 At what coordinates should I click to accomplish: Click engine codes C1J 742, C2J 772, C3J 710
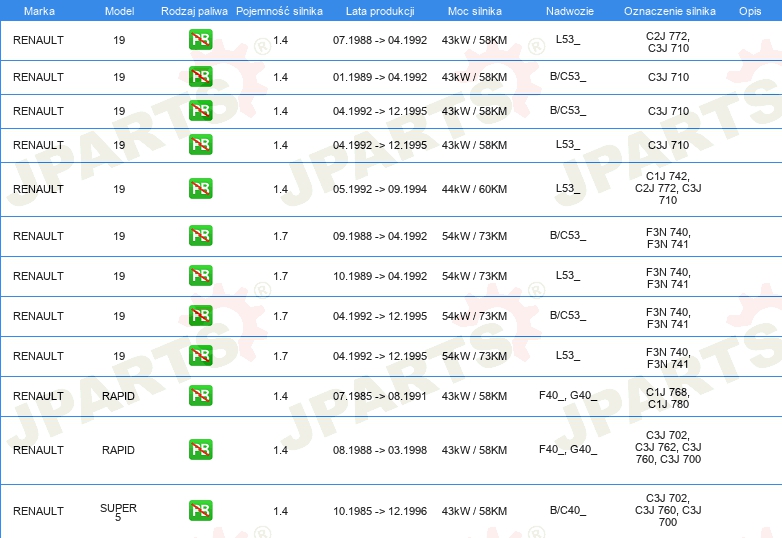(668, 188)
